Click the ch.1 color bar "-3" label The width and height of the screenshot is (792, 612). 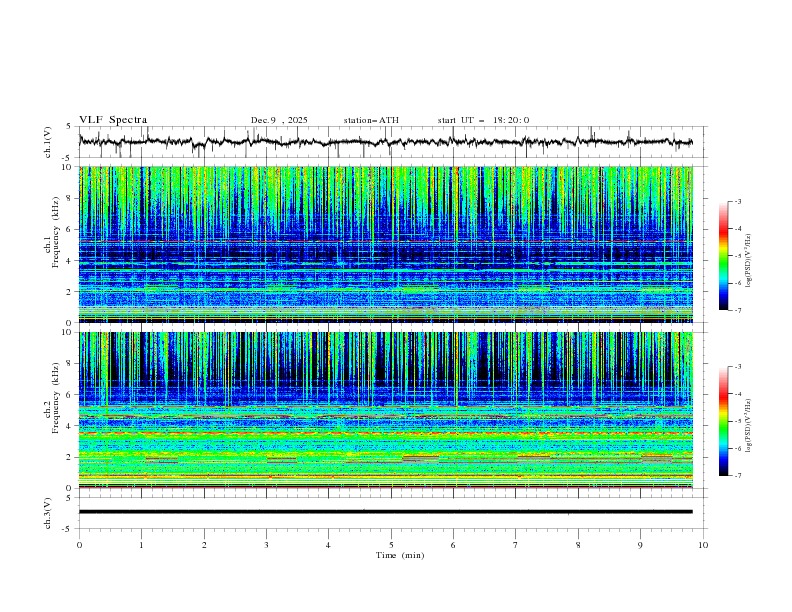(737, 201)
